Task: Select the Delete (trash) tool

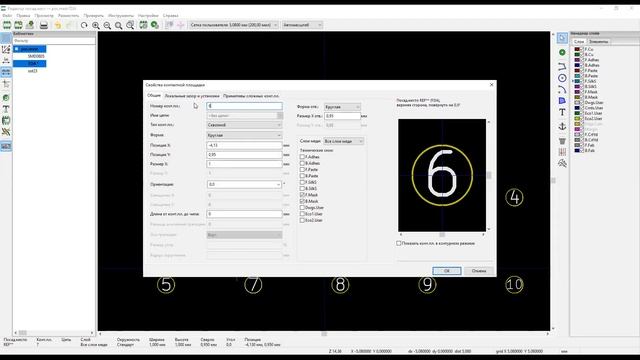Action: click(562, 141)
